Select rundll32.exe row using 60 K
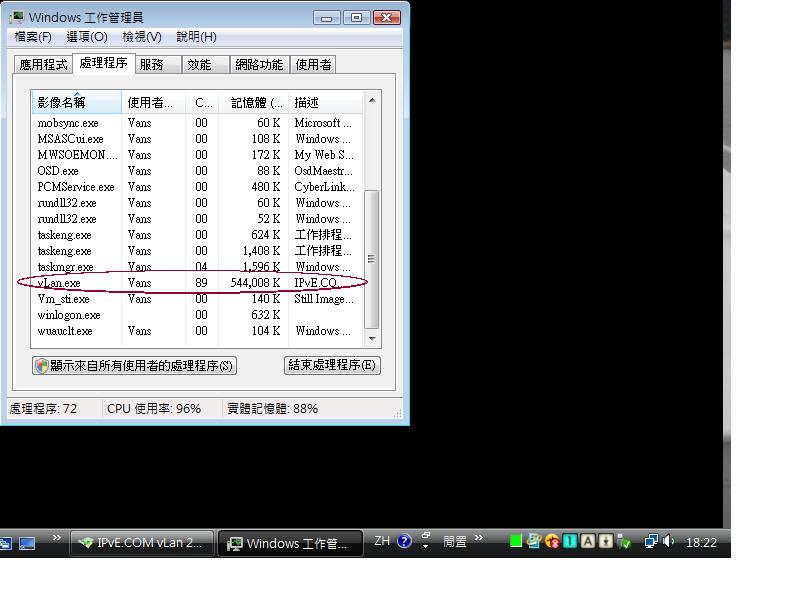Screen dimensions: 800x600 click(197, 203)
